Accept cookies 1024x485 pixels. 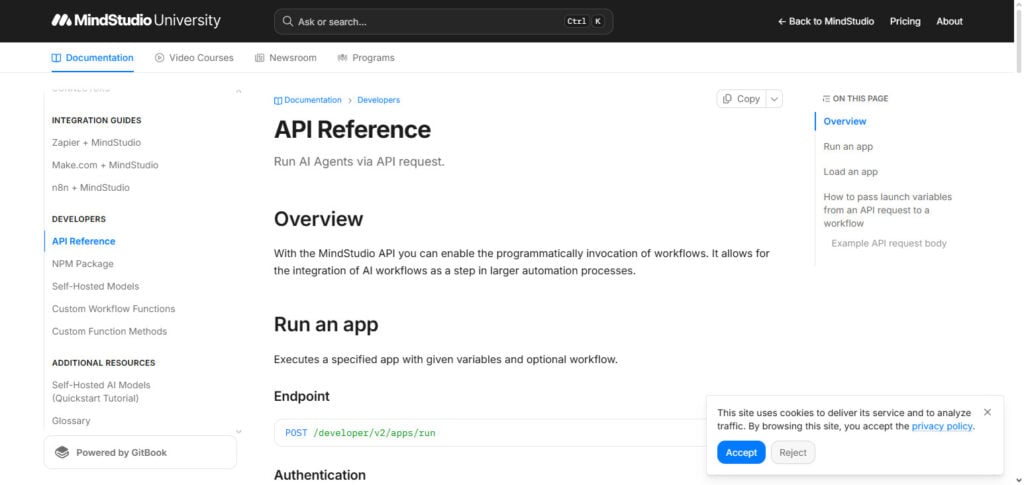[x=741, y=452]
